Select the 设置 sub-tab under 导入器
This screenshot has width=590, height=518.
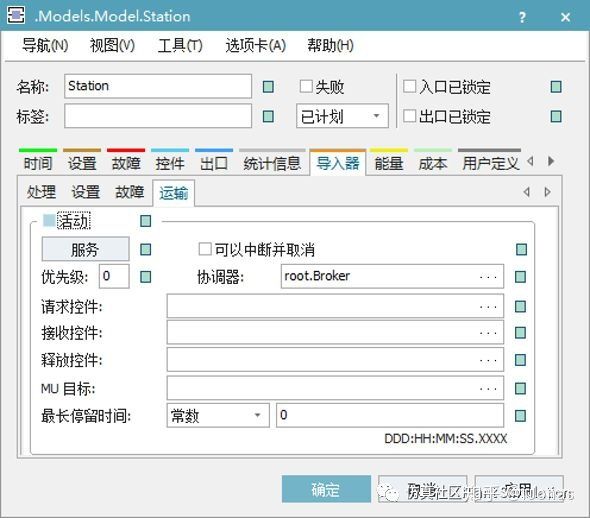tap(85, 192)
